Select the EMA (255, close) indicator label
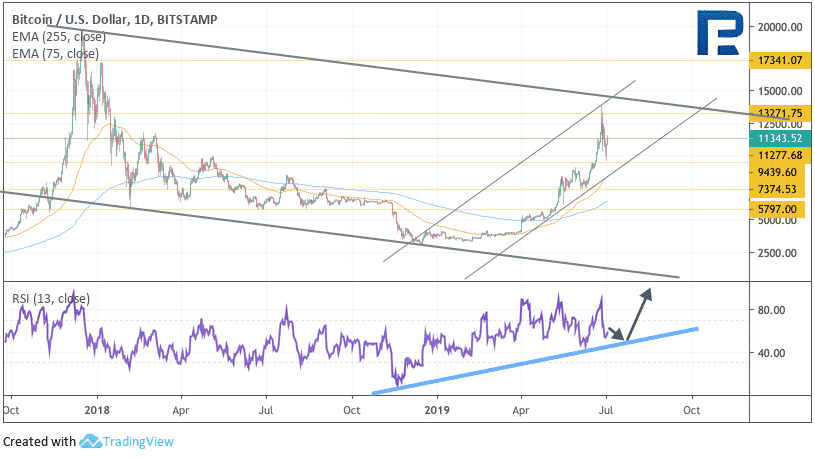This screenshot has height=459, width=815. (59, 37)
